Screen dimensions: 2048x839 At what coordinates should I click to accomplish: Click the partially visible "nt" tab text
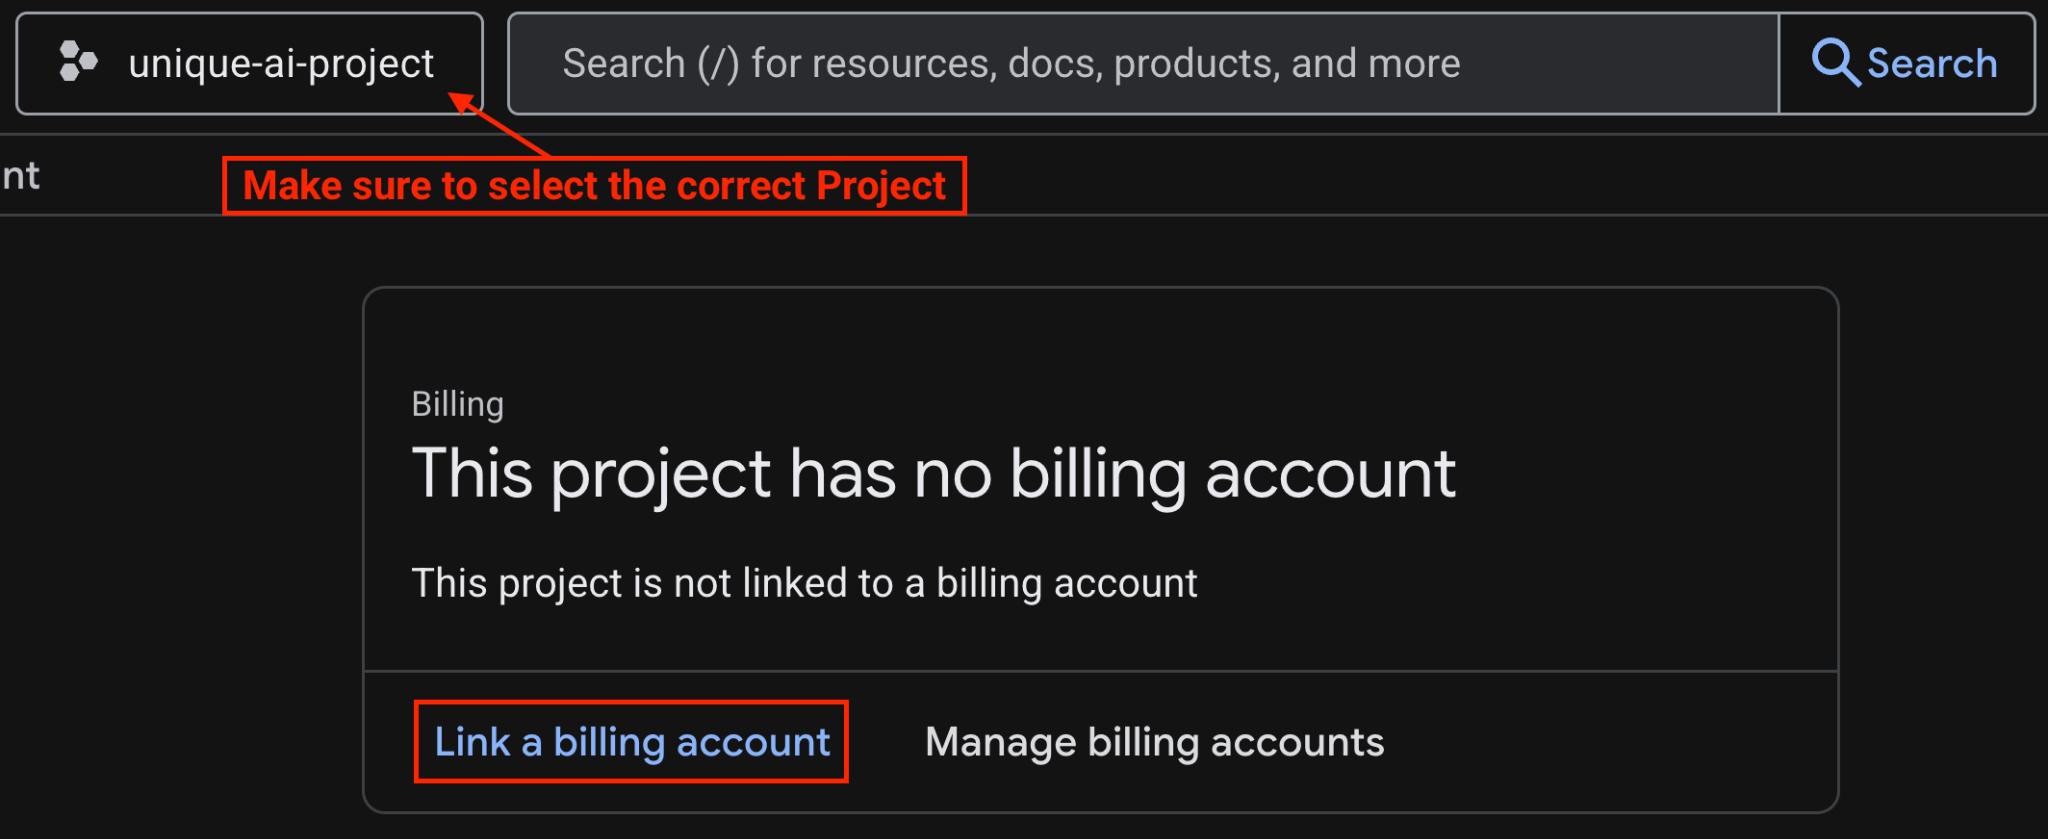click(x=20, y=176)
